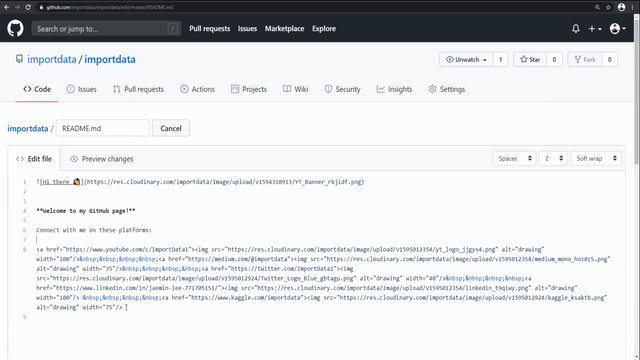
Task: Open the importdata repository name link
Action: click(110, 60)
